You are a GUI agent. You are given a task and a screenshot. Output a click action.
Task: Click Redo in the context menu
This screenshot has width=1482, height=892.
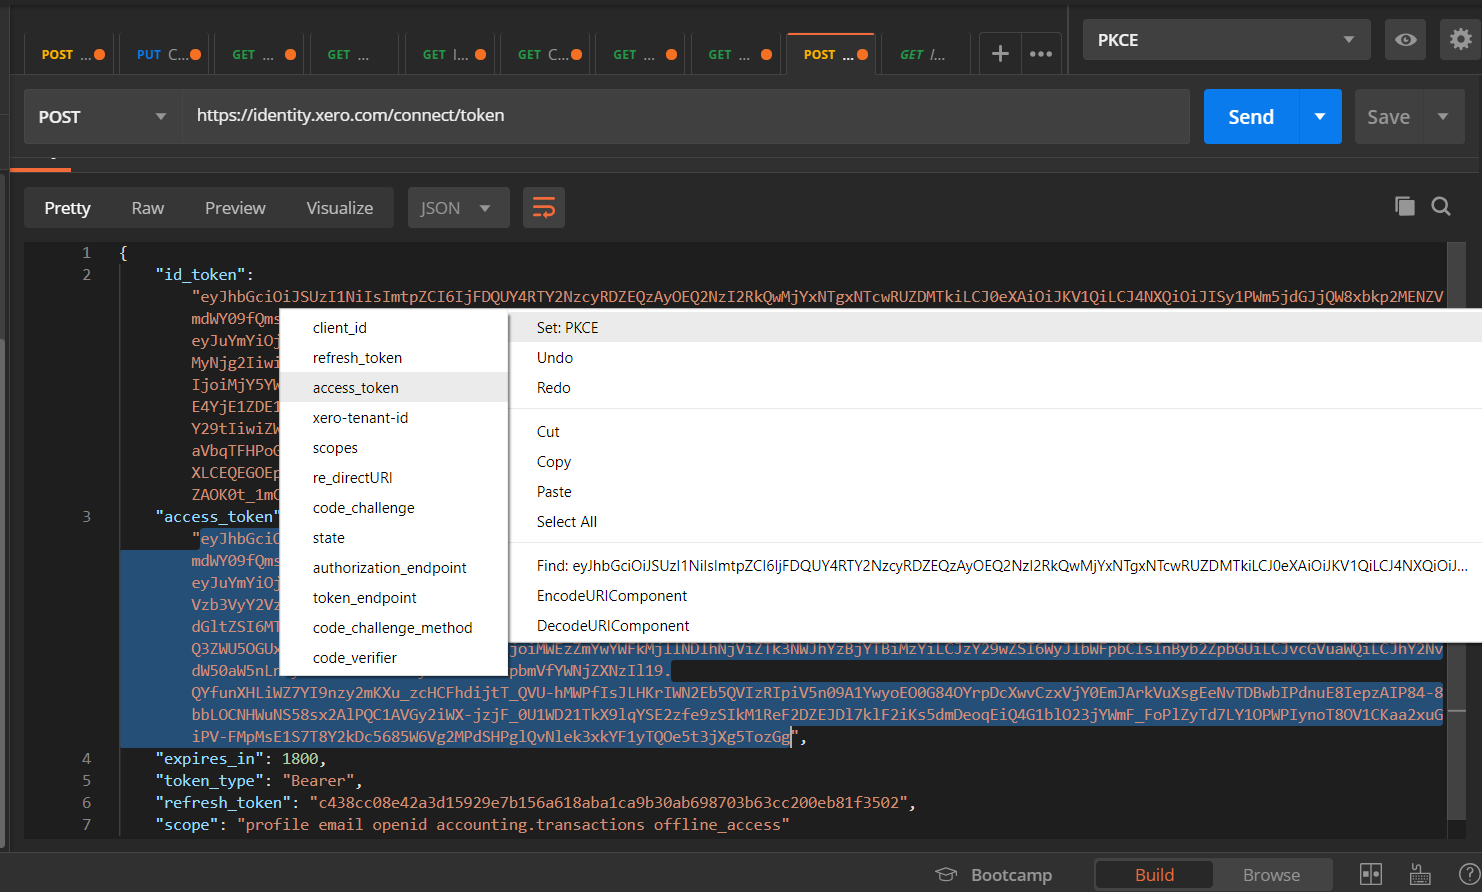tap(996, 388)
